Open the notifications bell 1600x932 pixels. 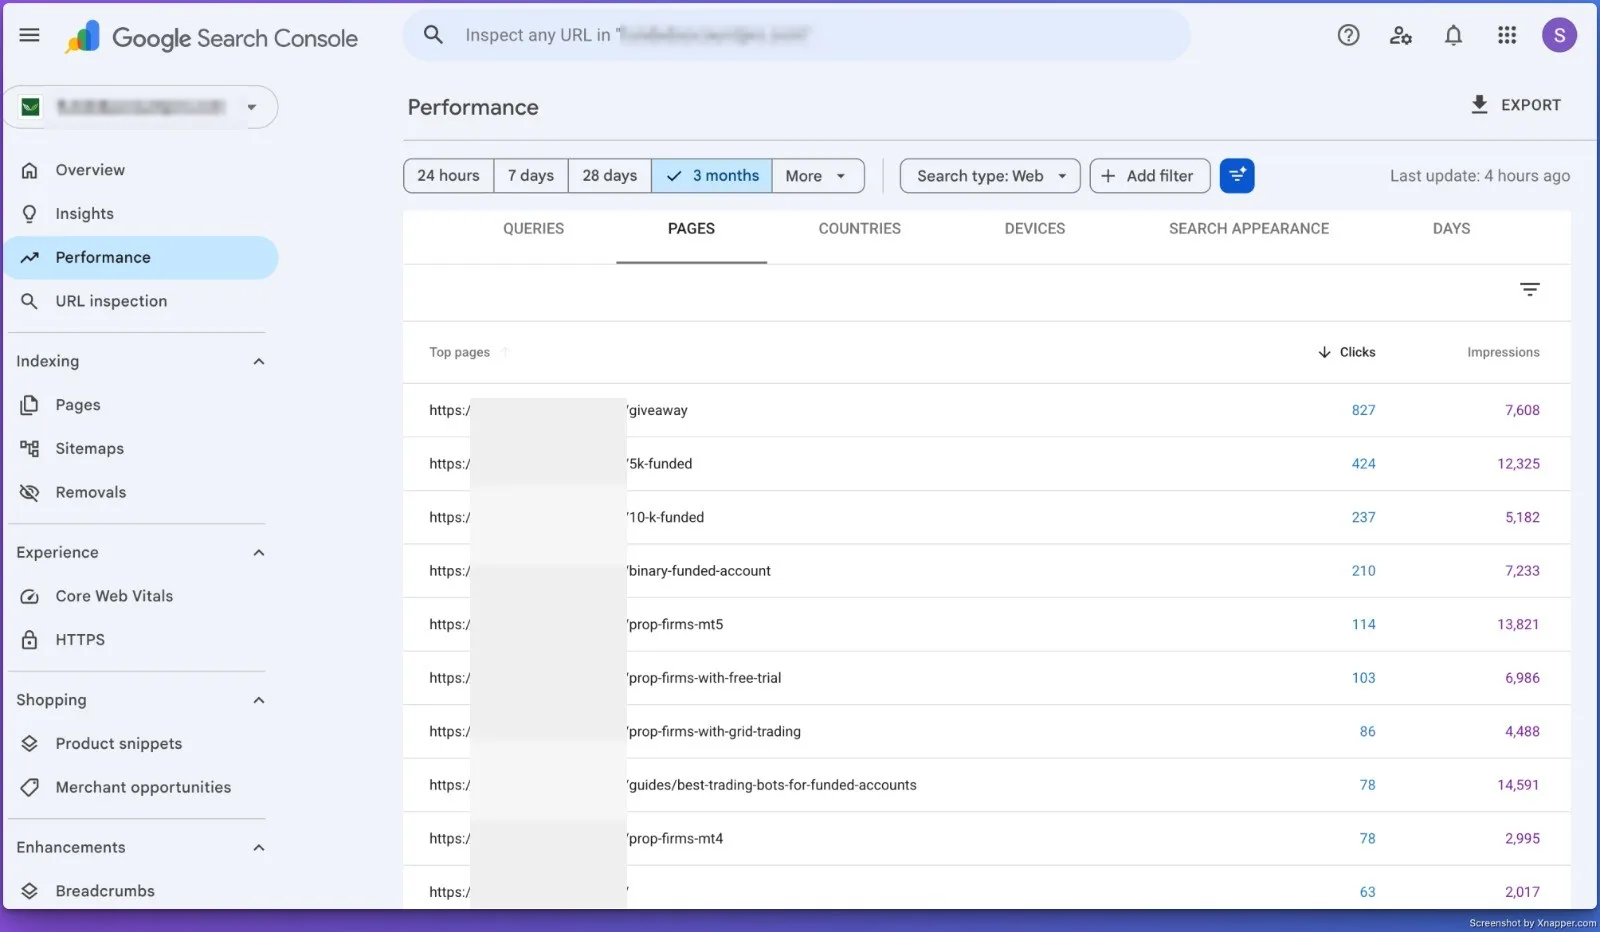tap(1453, 36)
